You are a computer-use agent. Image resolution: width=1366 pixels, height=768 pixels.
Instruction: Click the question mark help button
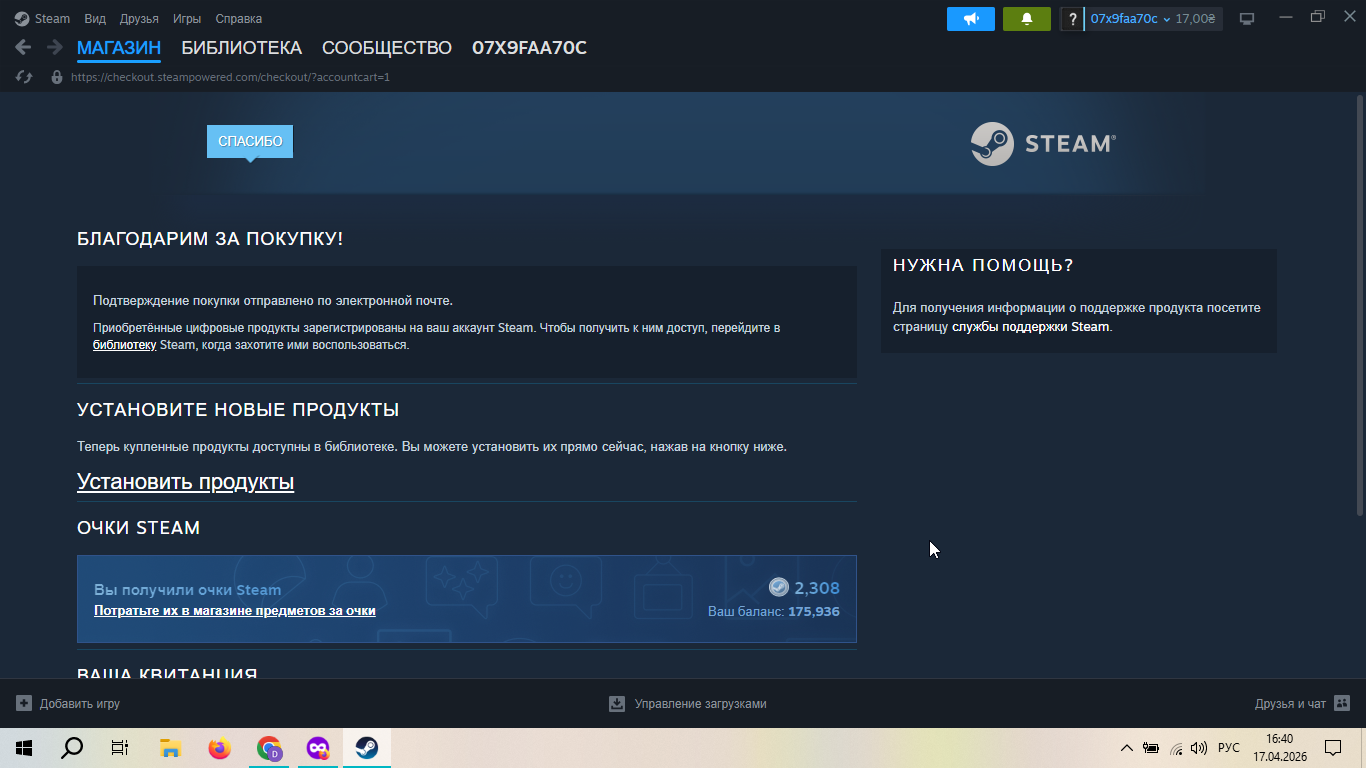(x=1072, y=19)
